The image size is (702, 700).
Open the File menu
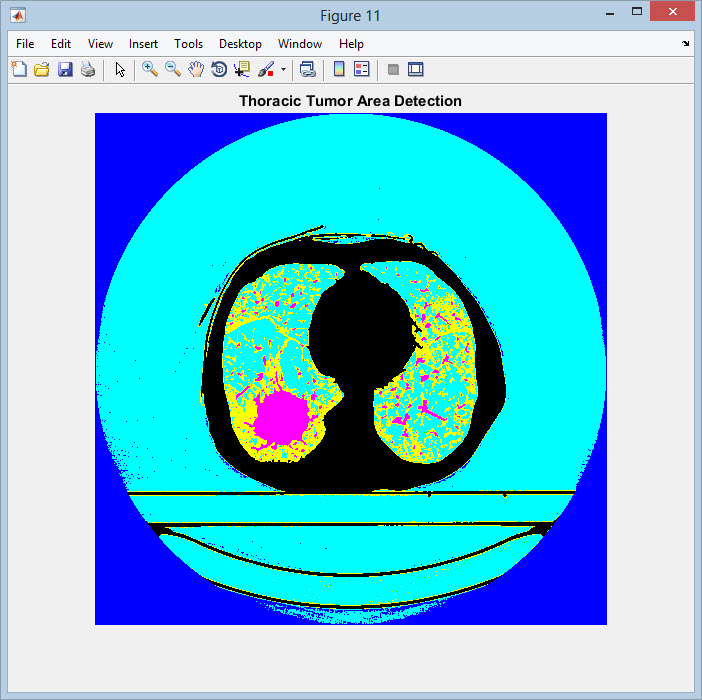pos(25,44)
